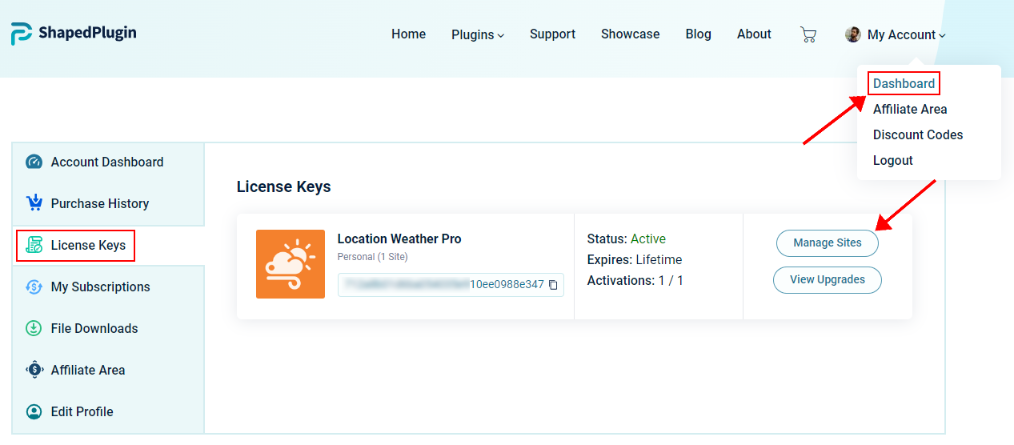Expand the My Account dropdown

tap(906, 35)
